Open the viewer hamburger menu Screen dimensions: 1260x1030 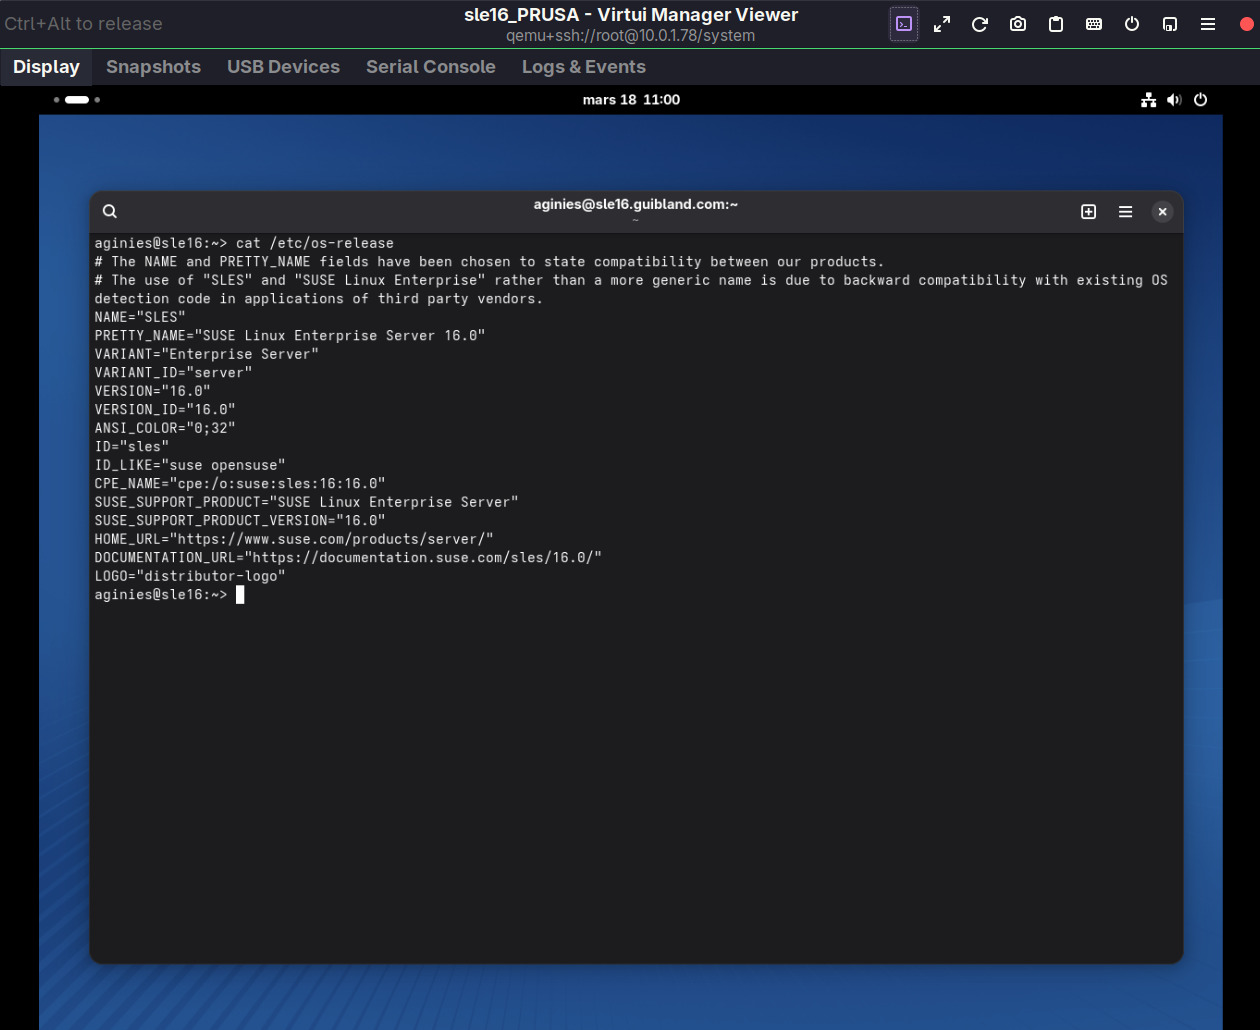(x=1208, y=24)
